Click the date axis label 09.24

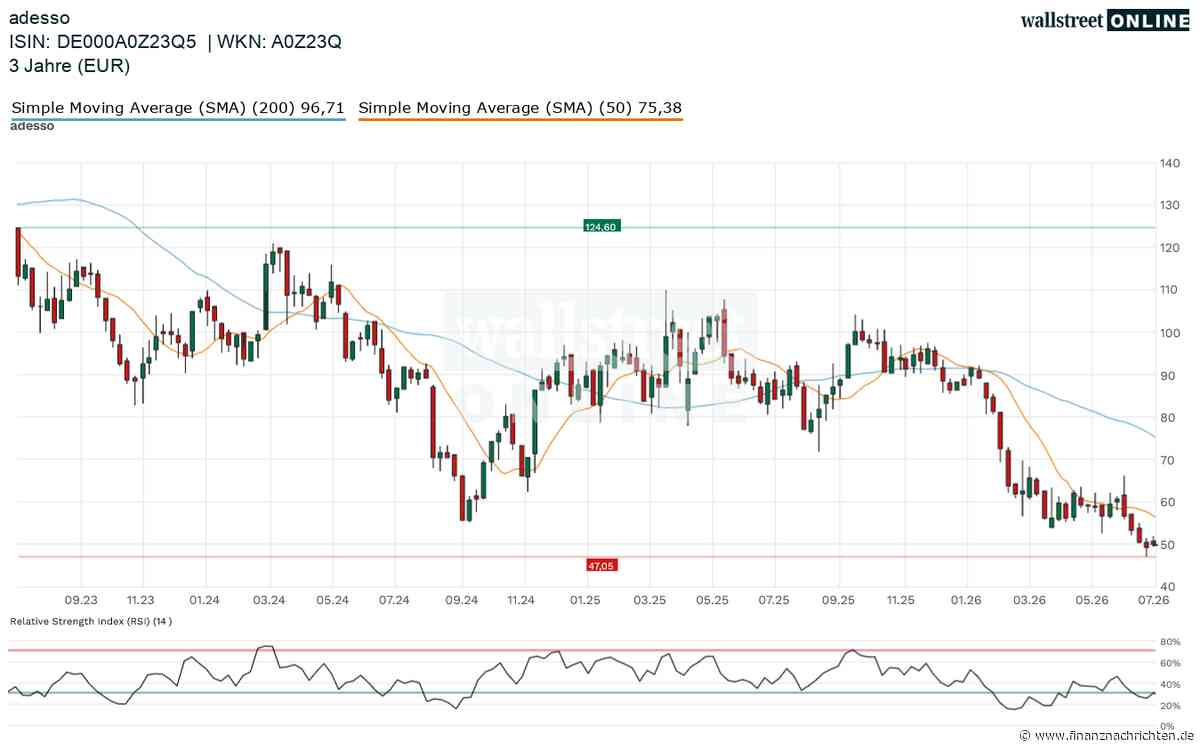point(460,600)
